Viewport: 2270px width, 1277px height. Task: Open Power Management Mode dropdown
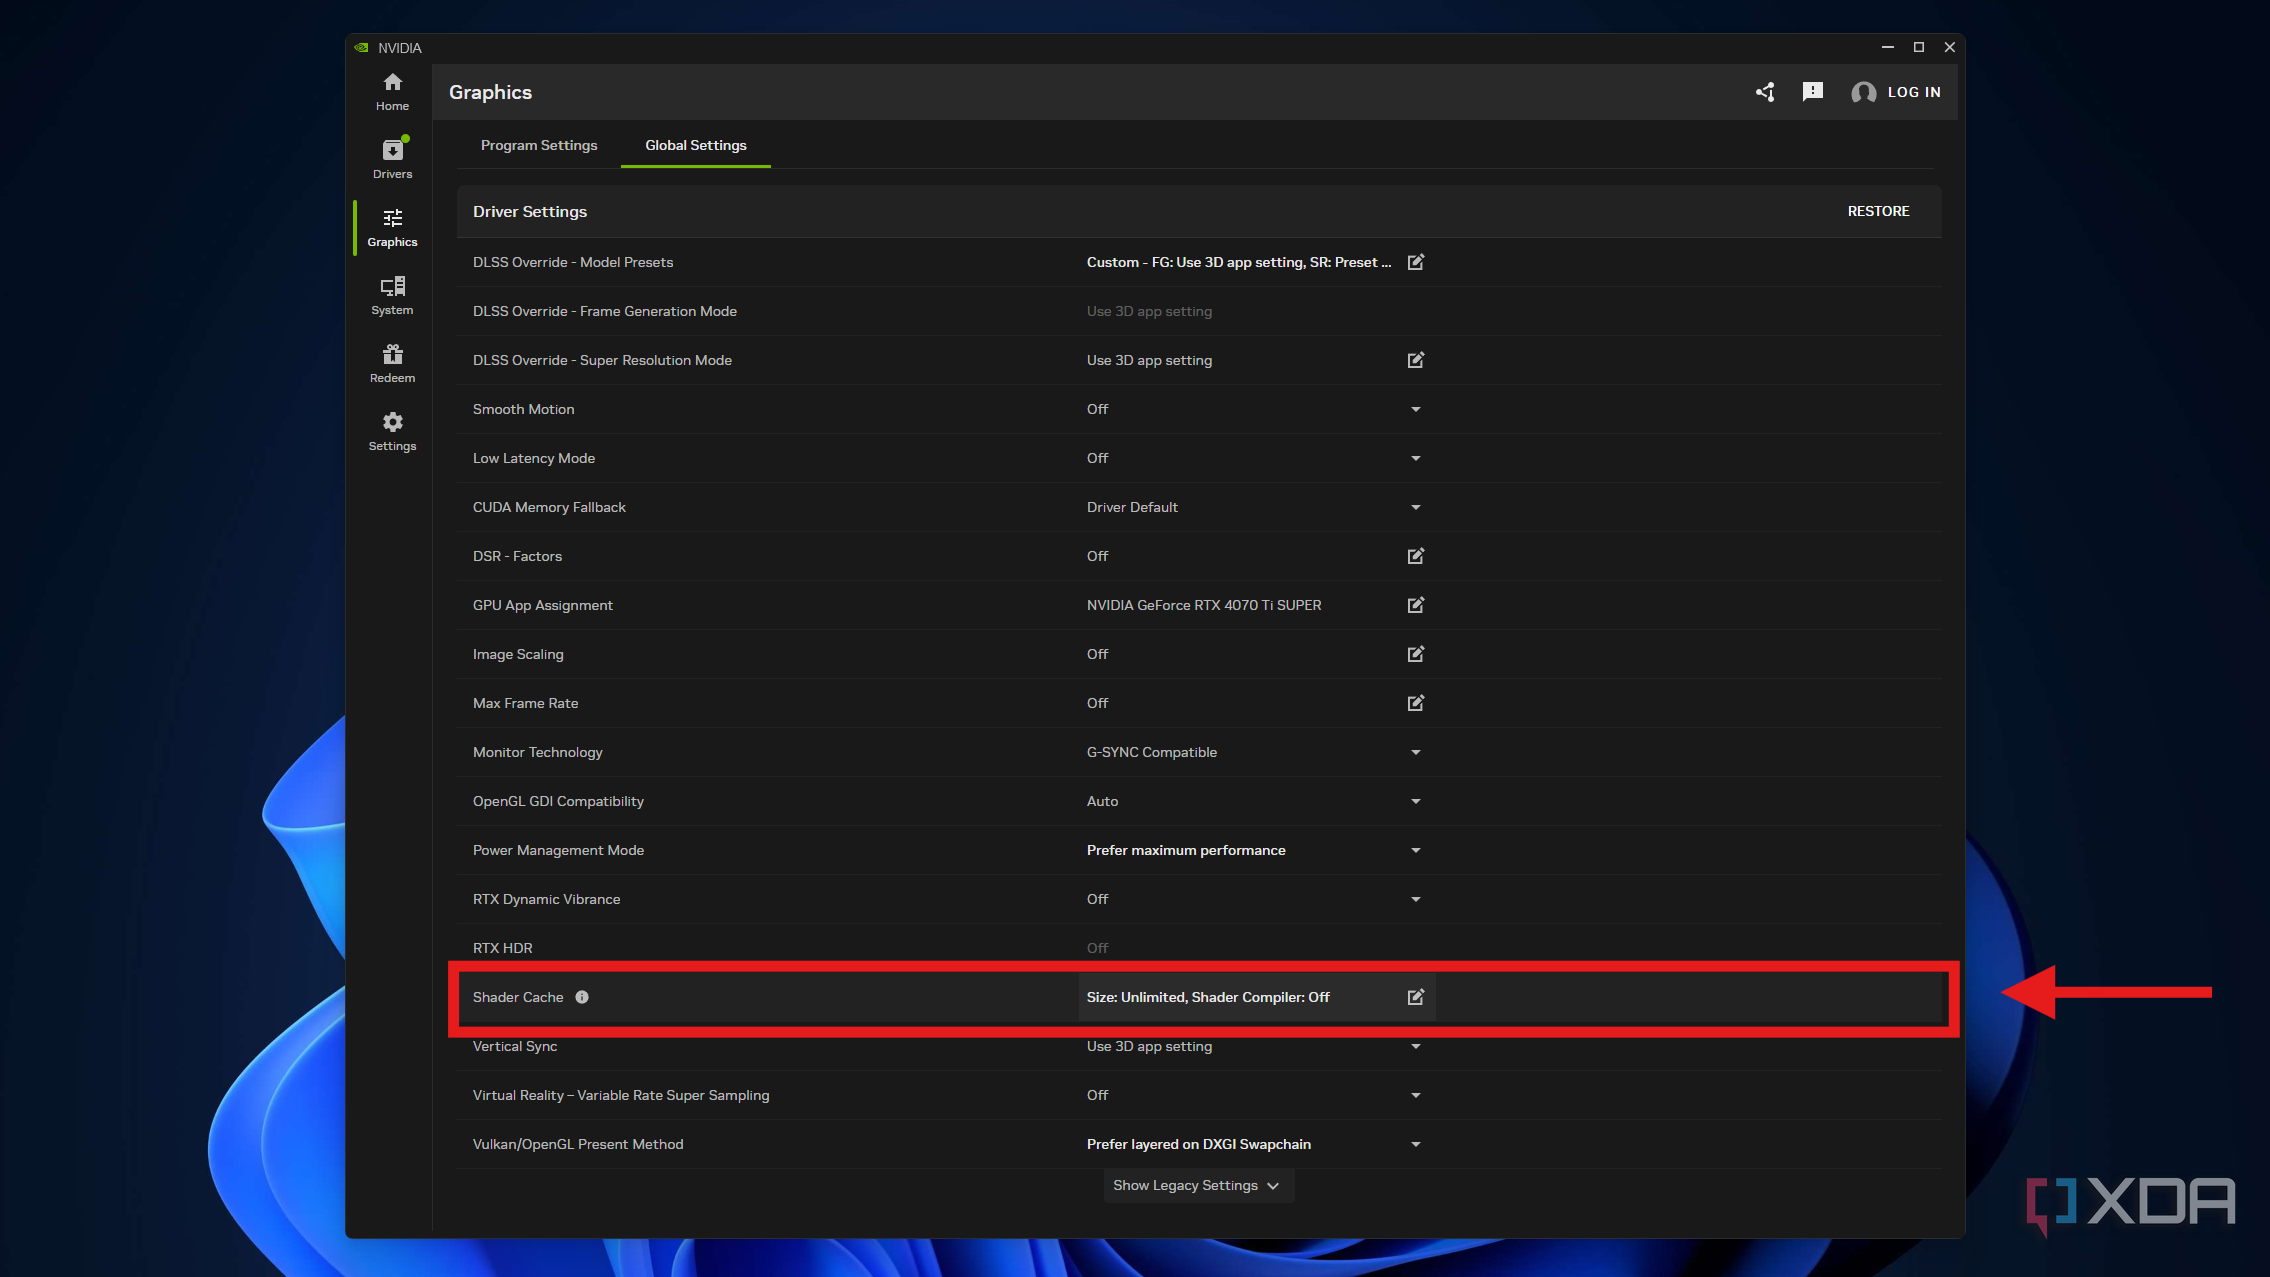(1415, 850)
